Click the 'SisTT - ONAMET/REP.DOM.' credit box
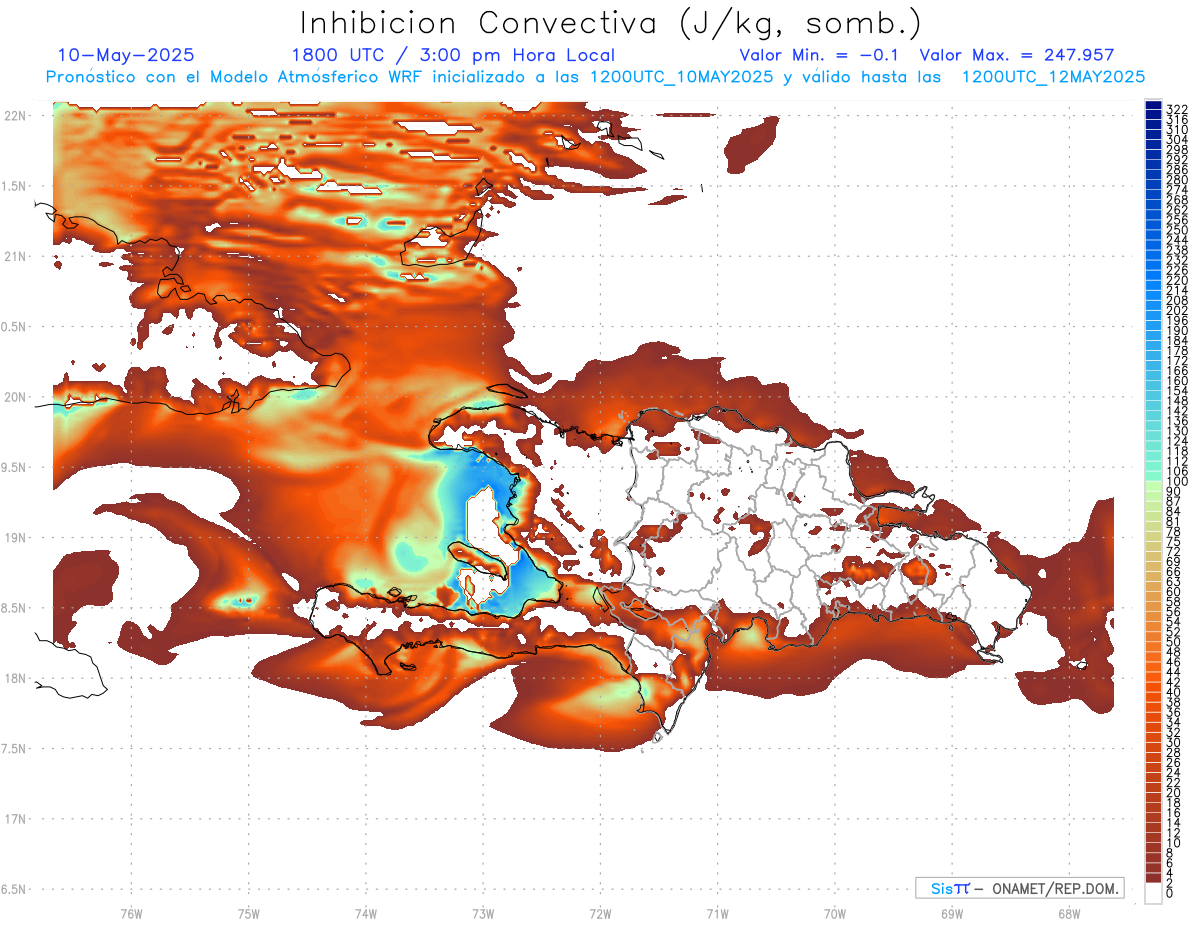 (x=1019, y=888)
